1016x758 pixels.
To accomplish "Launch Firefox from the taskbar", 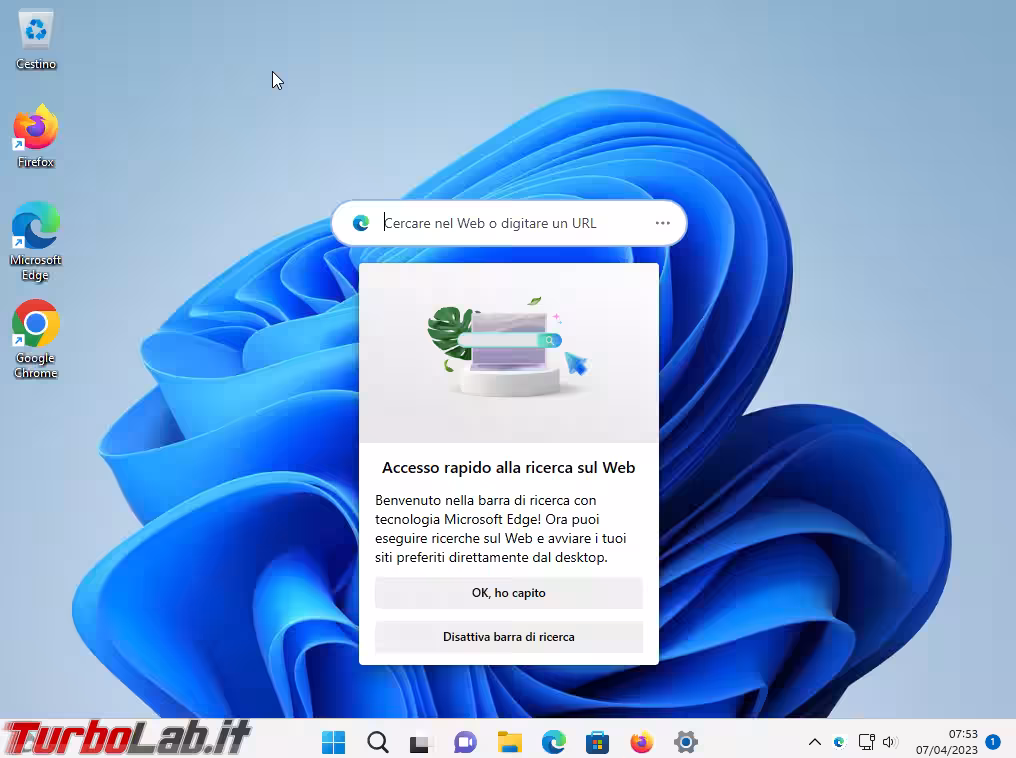I will point(641,742).
